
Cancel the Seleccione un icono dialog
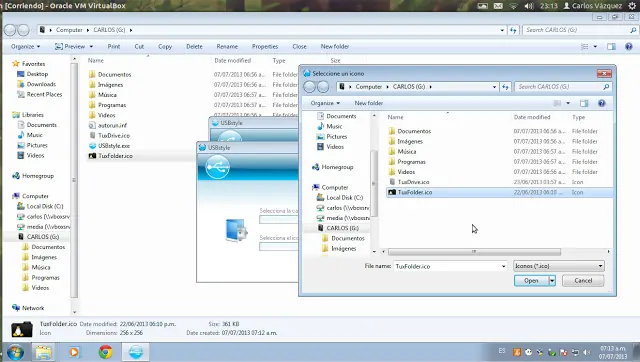coord(583,280)
